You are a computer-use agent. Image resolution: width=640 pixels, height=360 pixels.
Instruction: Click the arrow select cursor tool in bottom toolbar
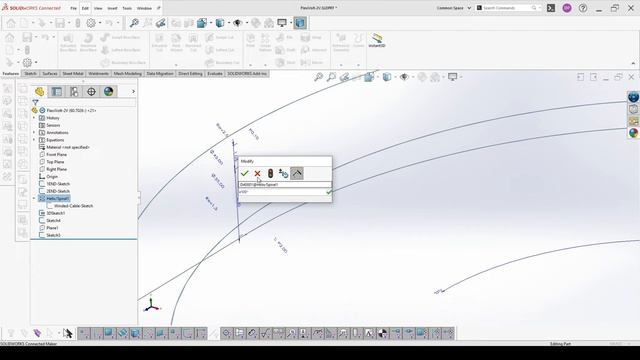point(68,333)
